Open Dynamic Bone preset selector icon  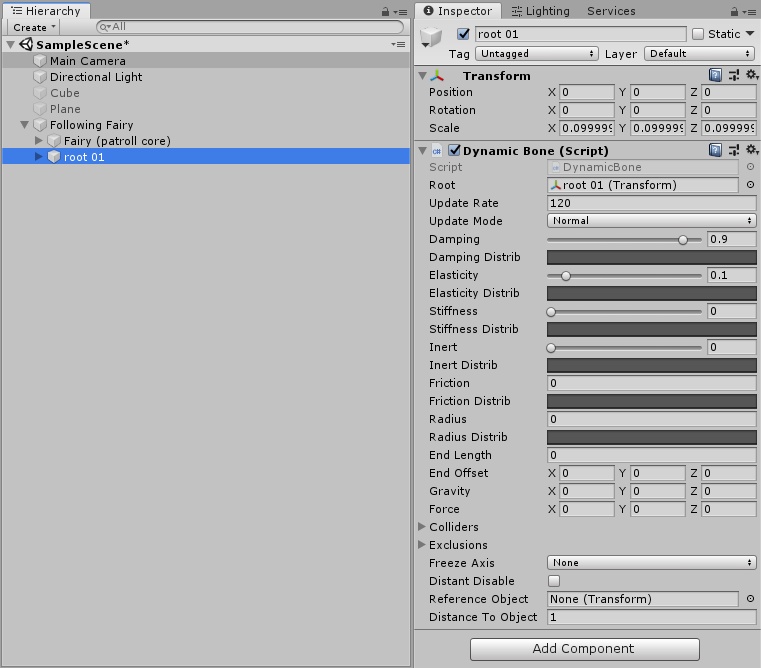pyautogui.click(x=733, y=150)
